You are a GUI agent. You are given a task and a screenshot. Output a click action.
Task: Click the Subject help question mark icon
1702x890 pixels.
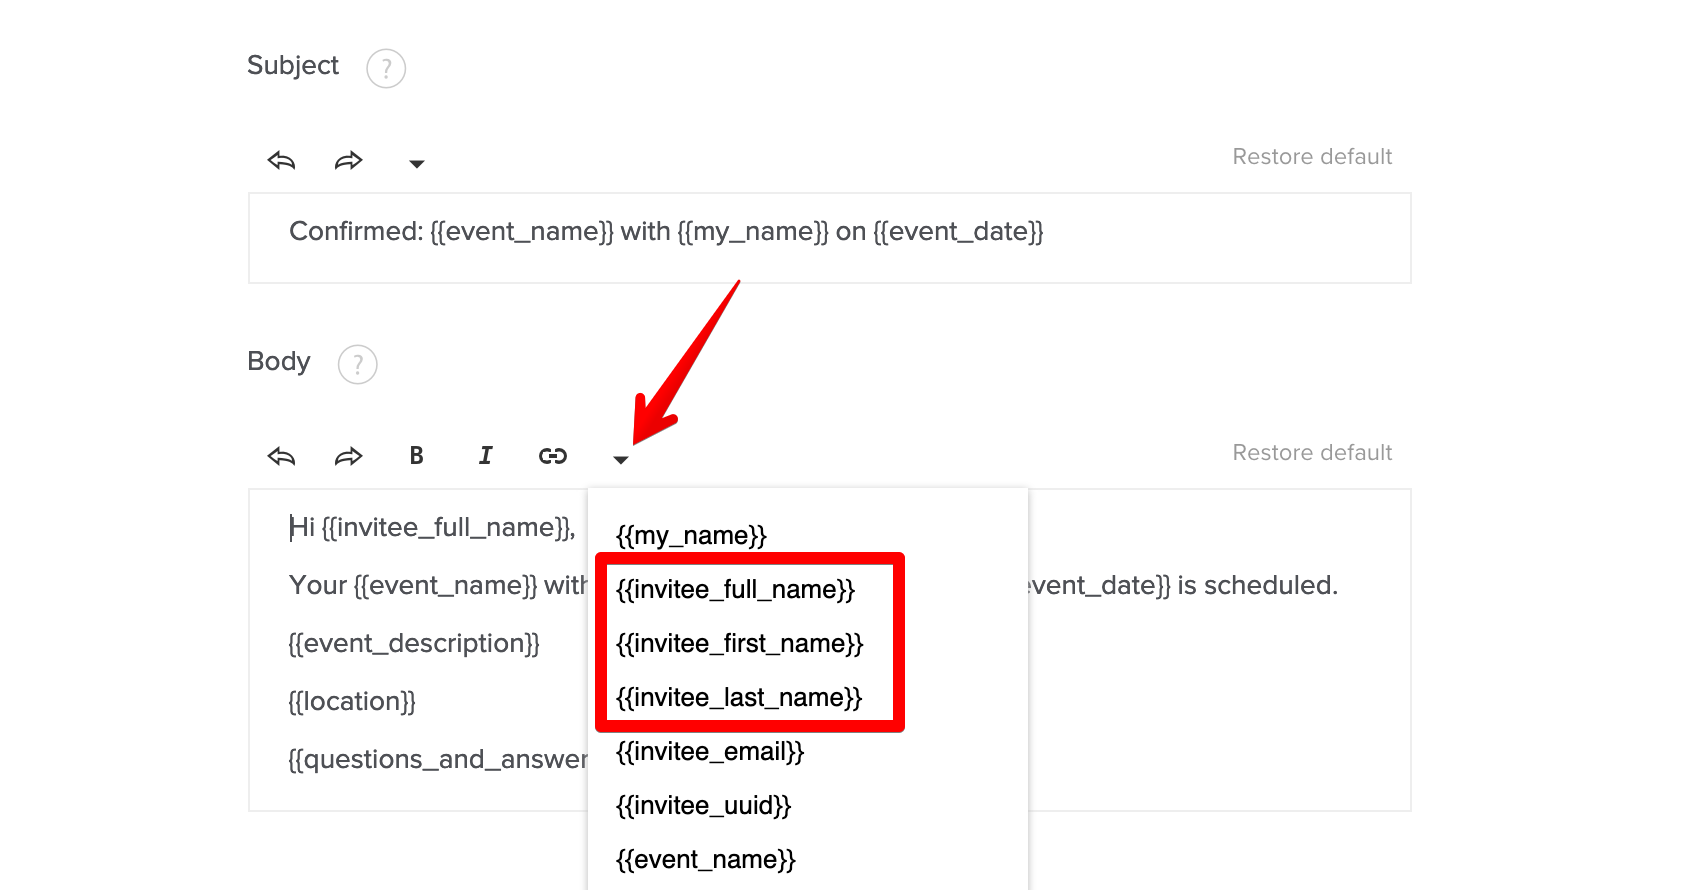coord(386,69)
